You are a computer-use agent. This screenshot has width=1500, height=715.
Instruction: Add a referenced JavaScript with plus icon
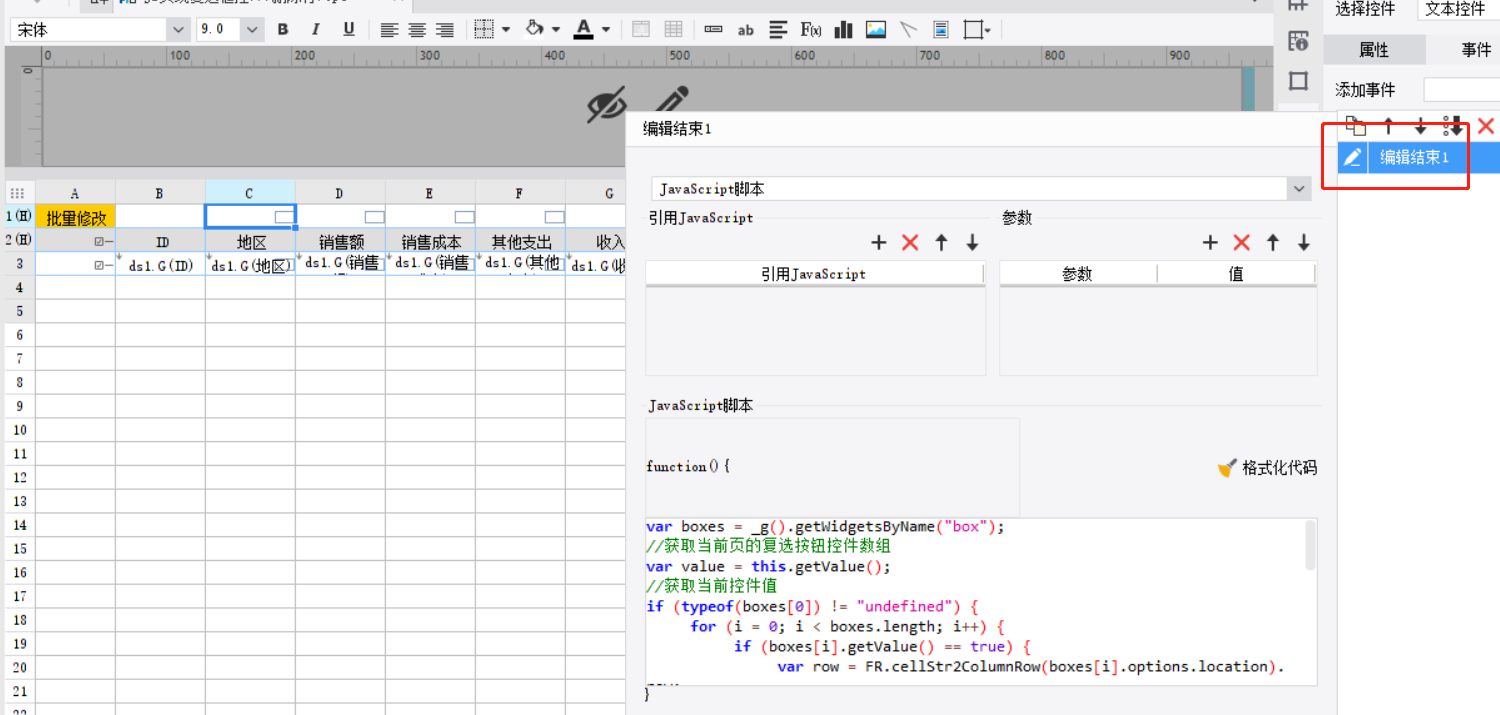tap(879, 243)
